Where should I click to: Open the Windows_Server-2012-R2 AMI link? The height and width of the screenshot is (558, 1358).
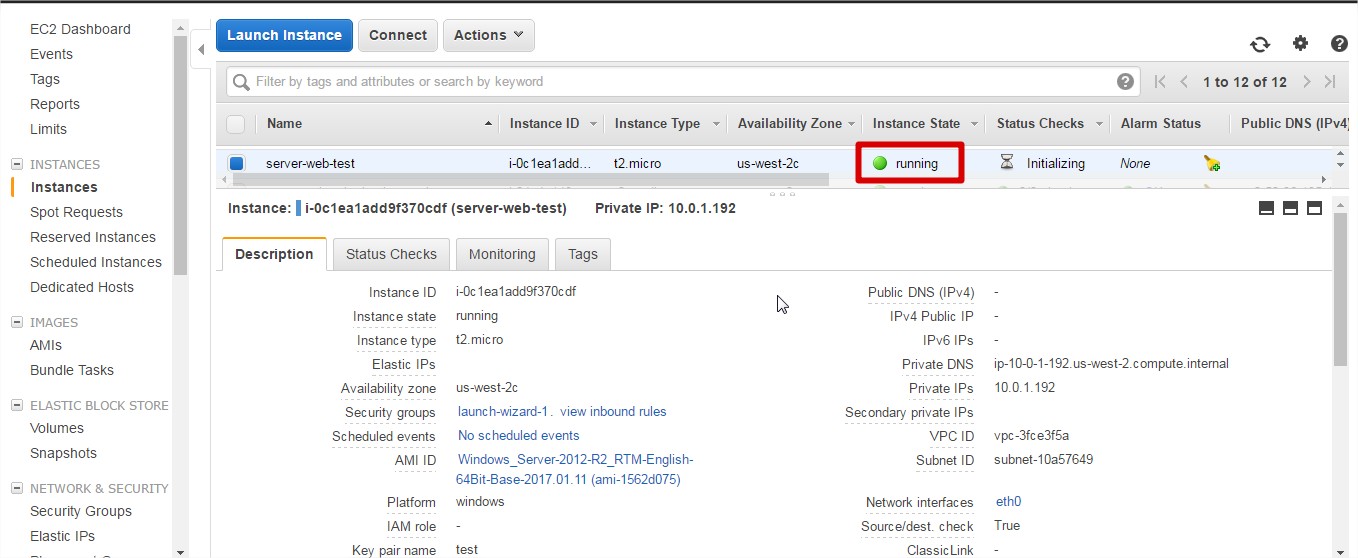click(x=575, y=469)
